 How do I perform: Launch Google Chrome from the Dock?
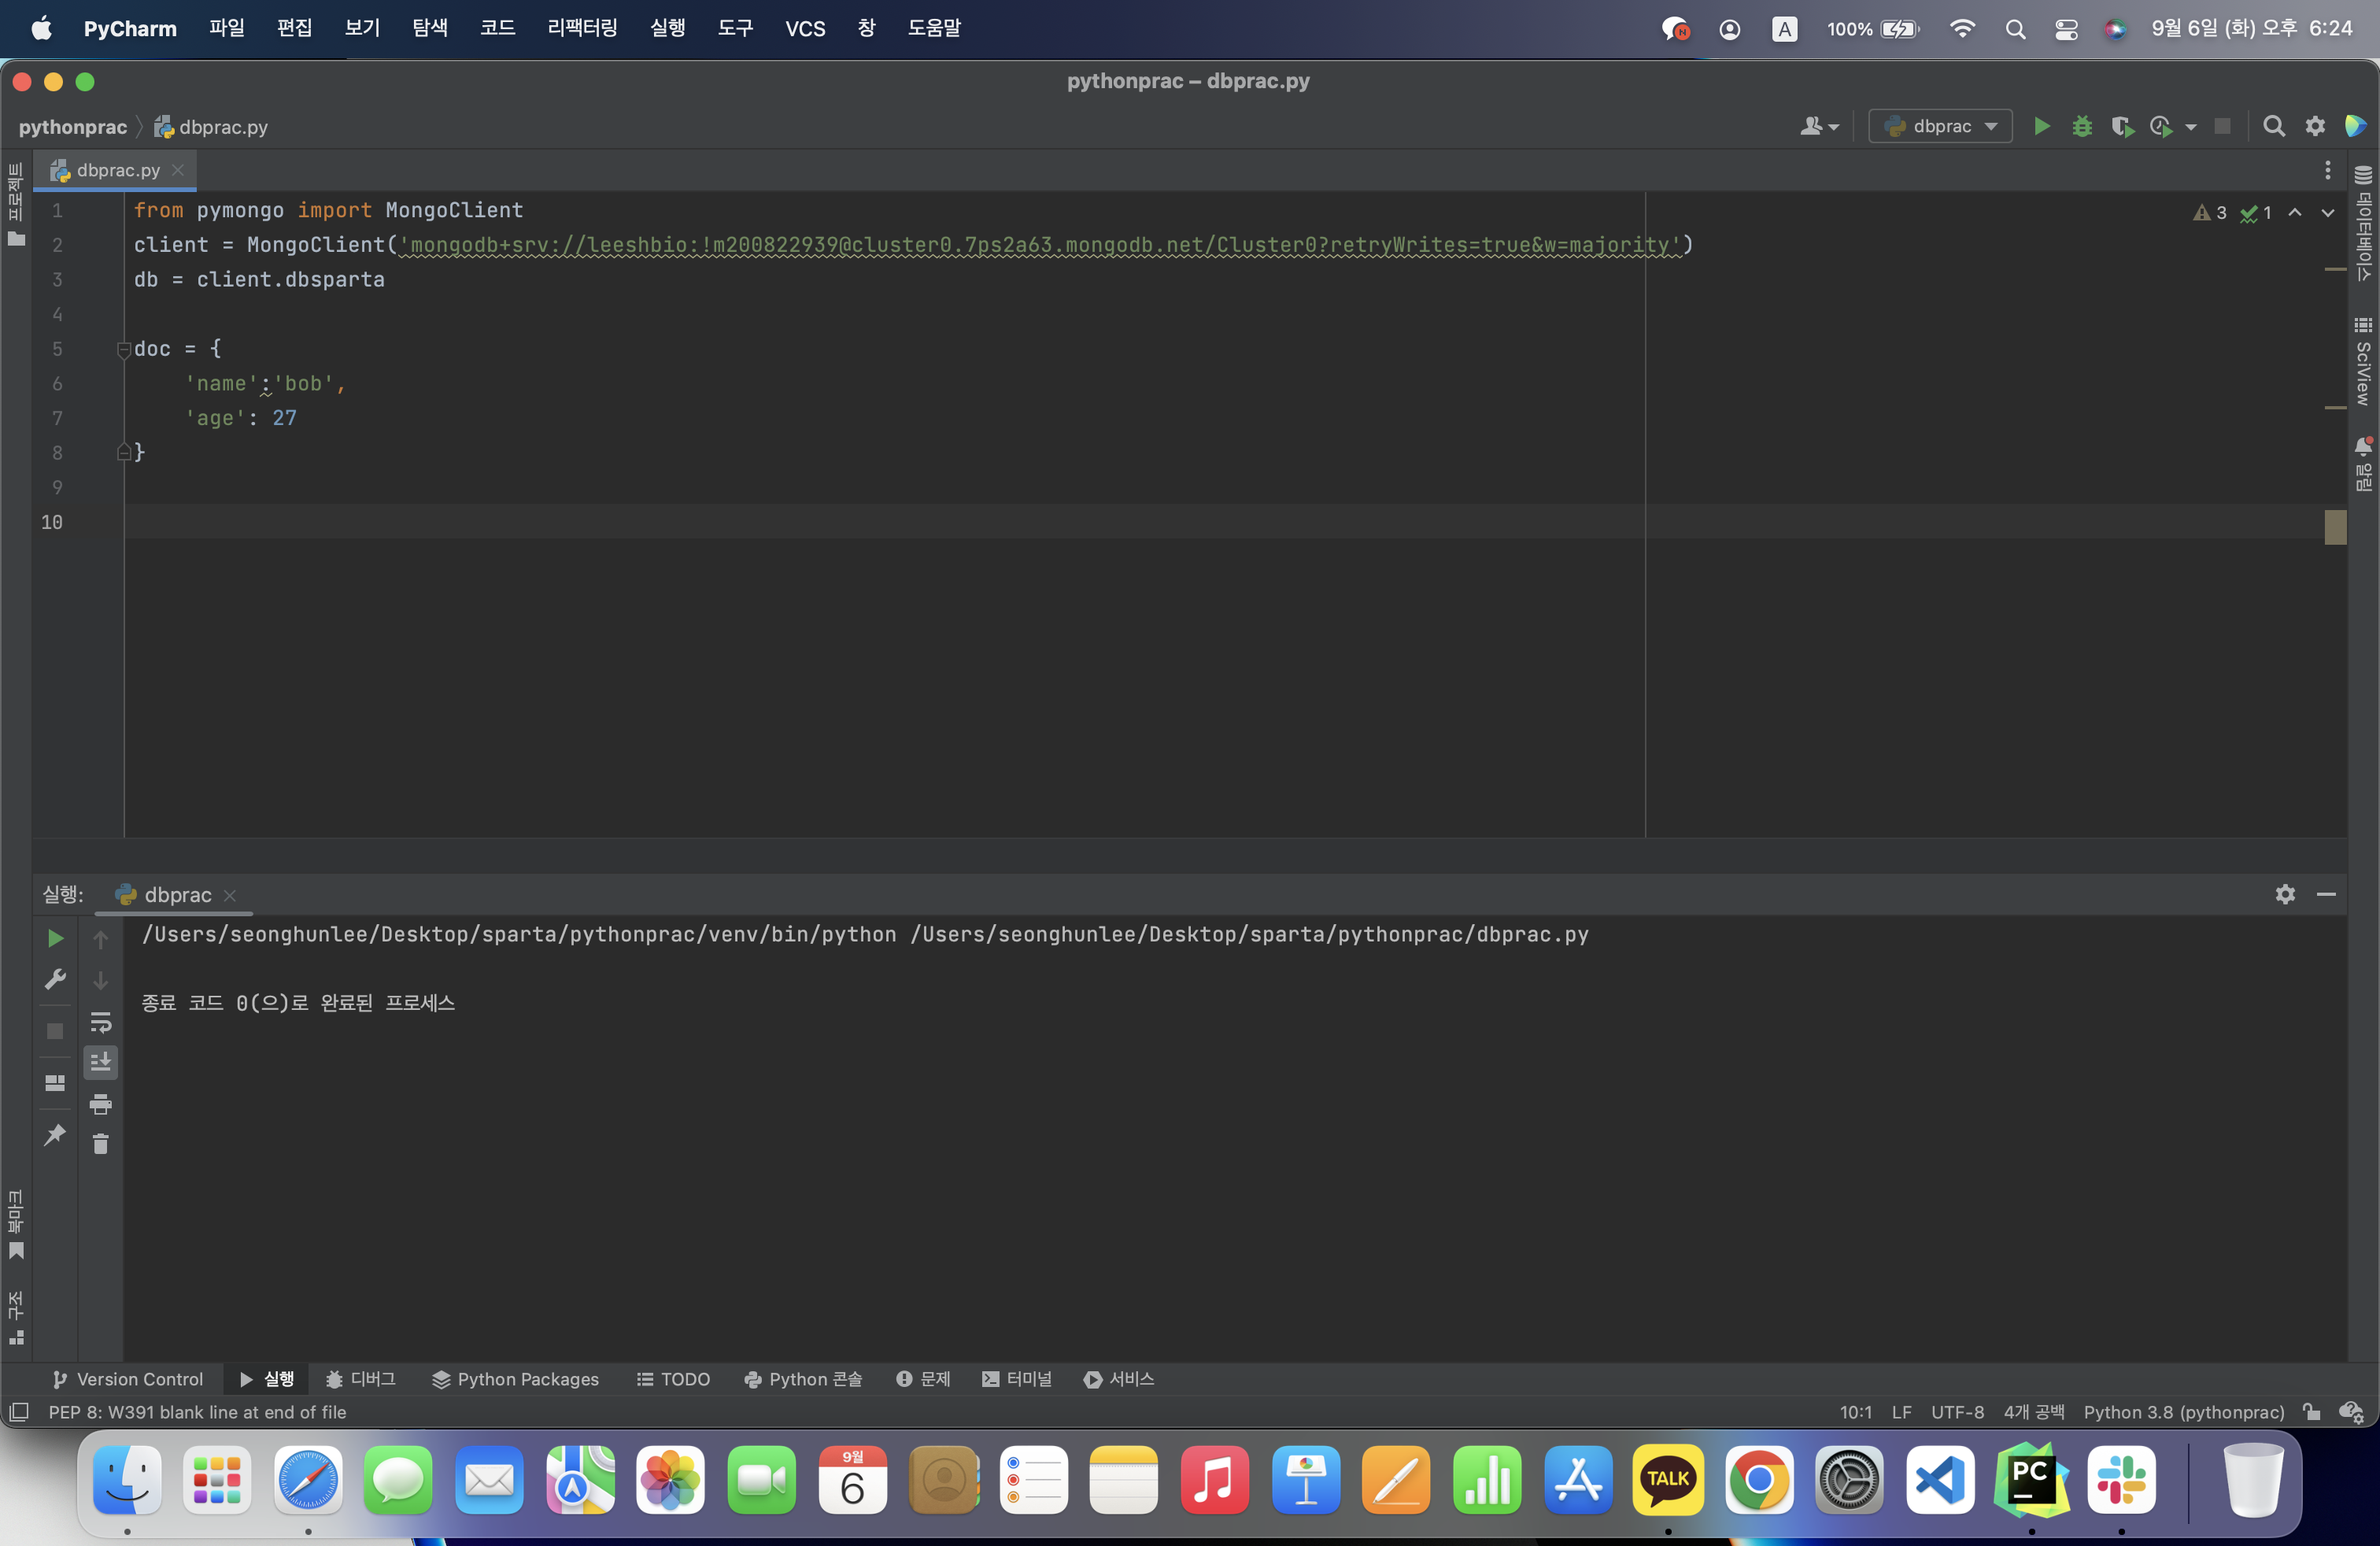tap(1758, 1480)
